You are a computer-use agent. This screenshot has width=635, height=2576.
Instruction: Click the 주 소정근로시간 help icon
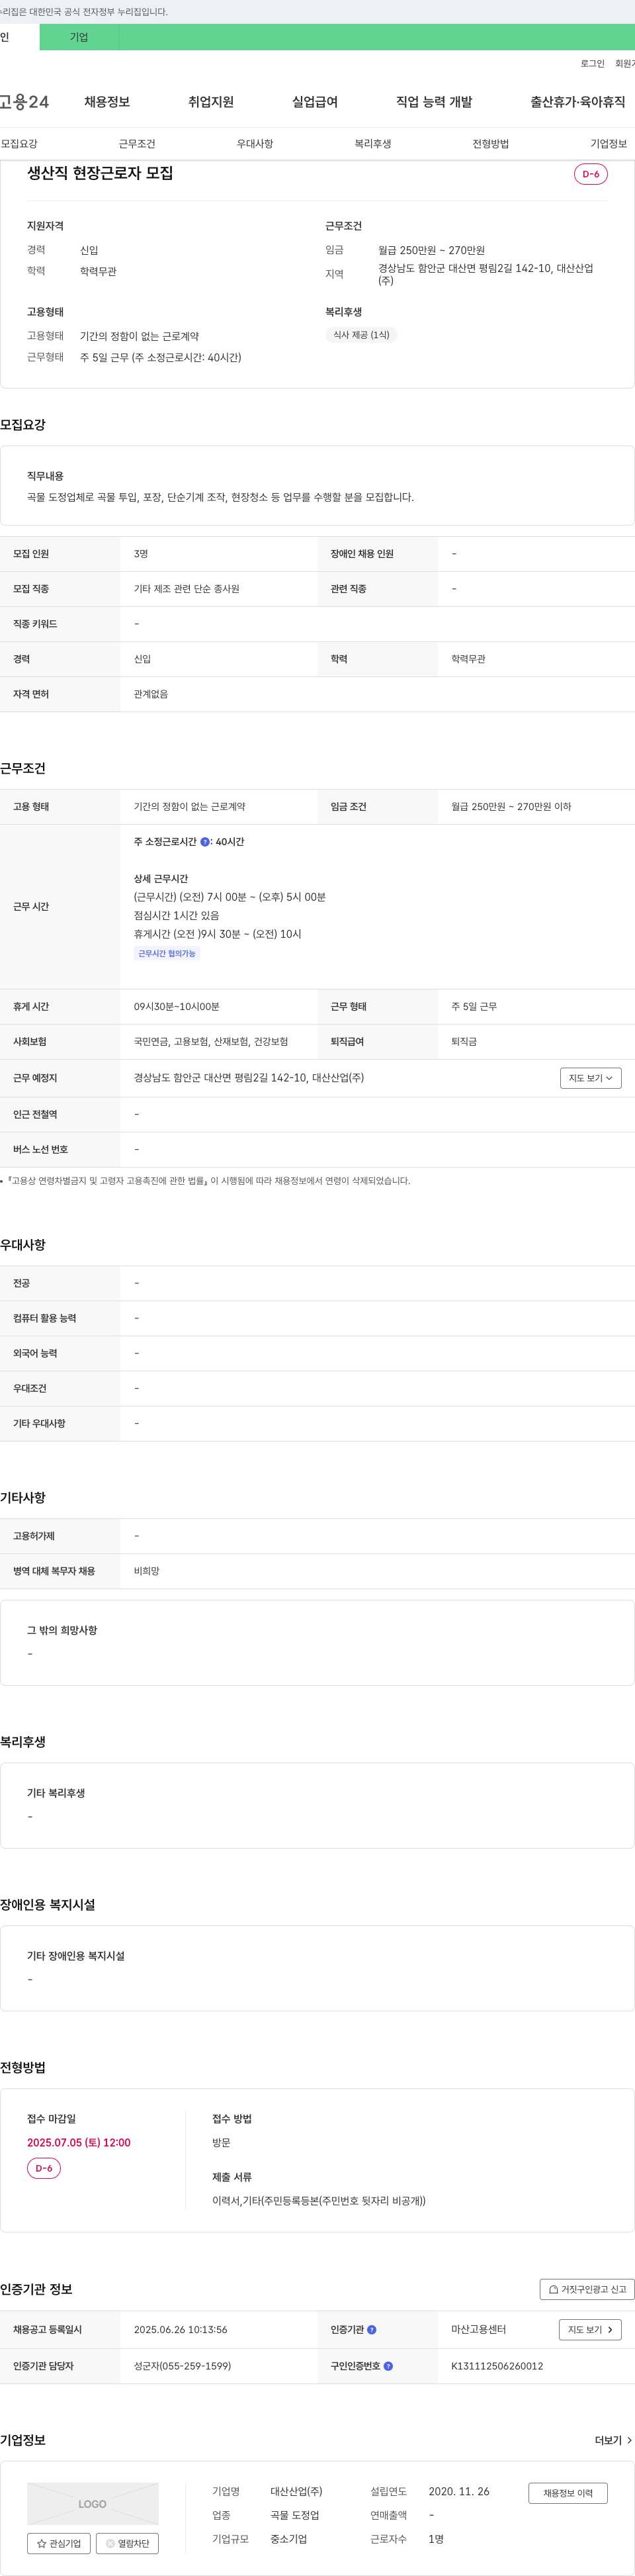click(x=205, y=842)
